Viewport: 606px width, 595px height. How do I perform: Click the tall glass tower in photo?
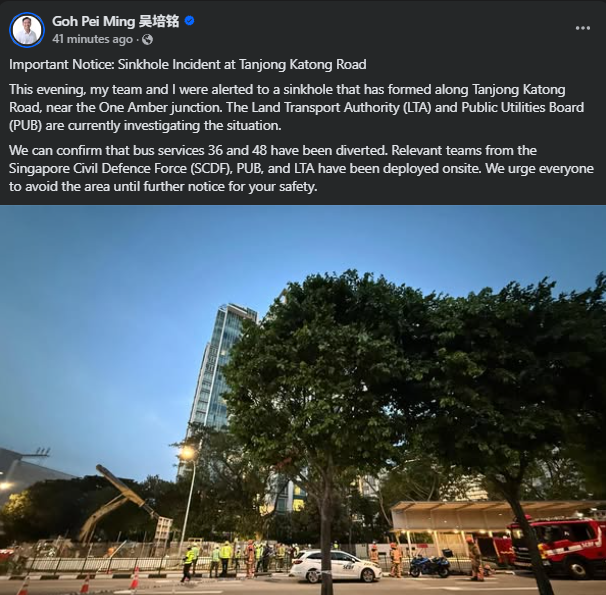pos(217,386)
